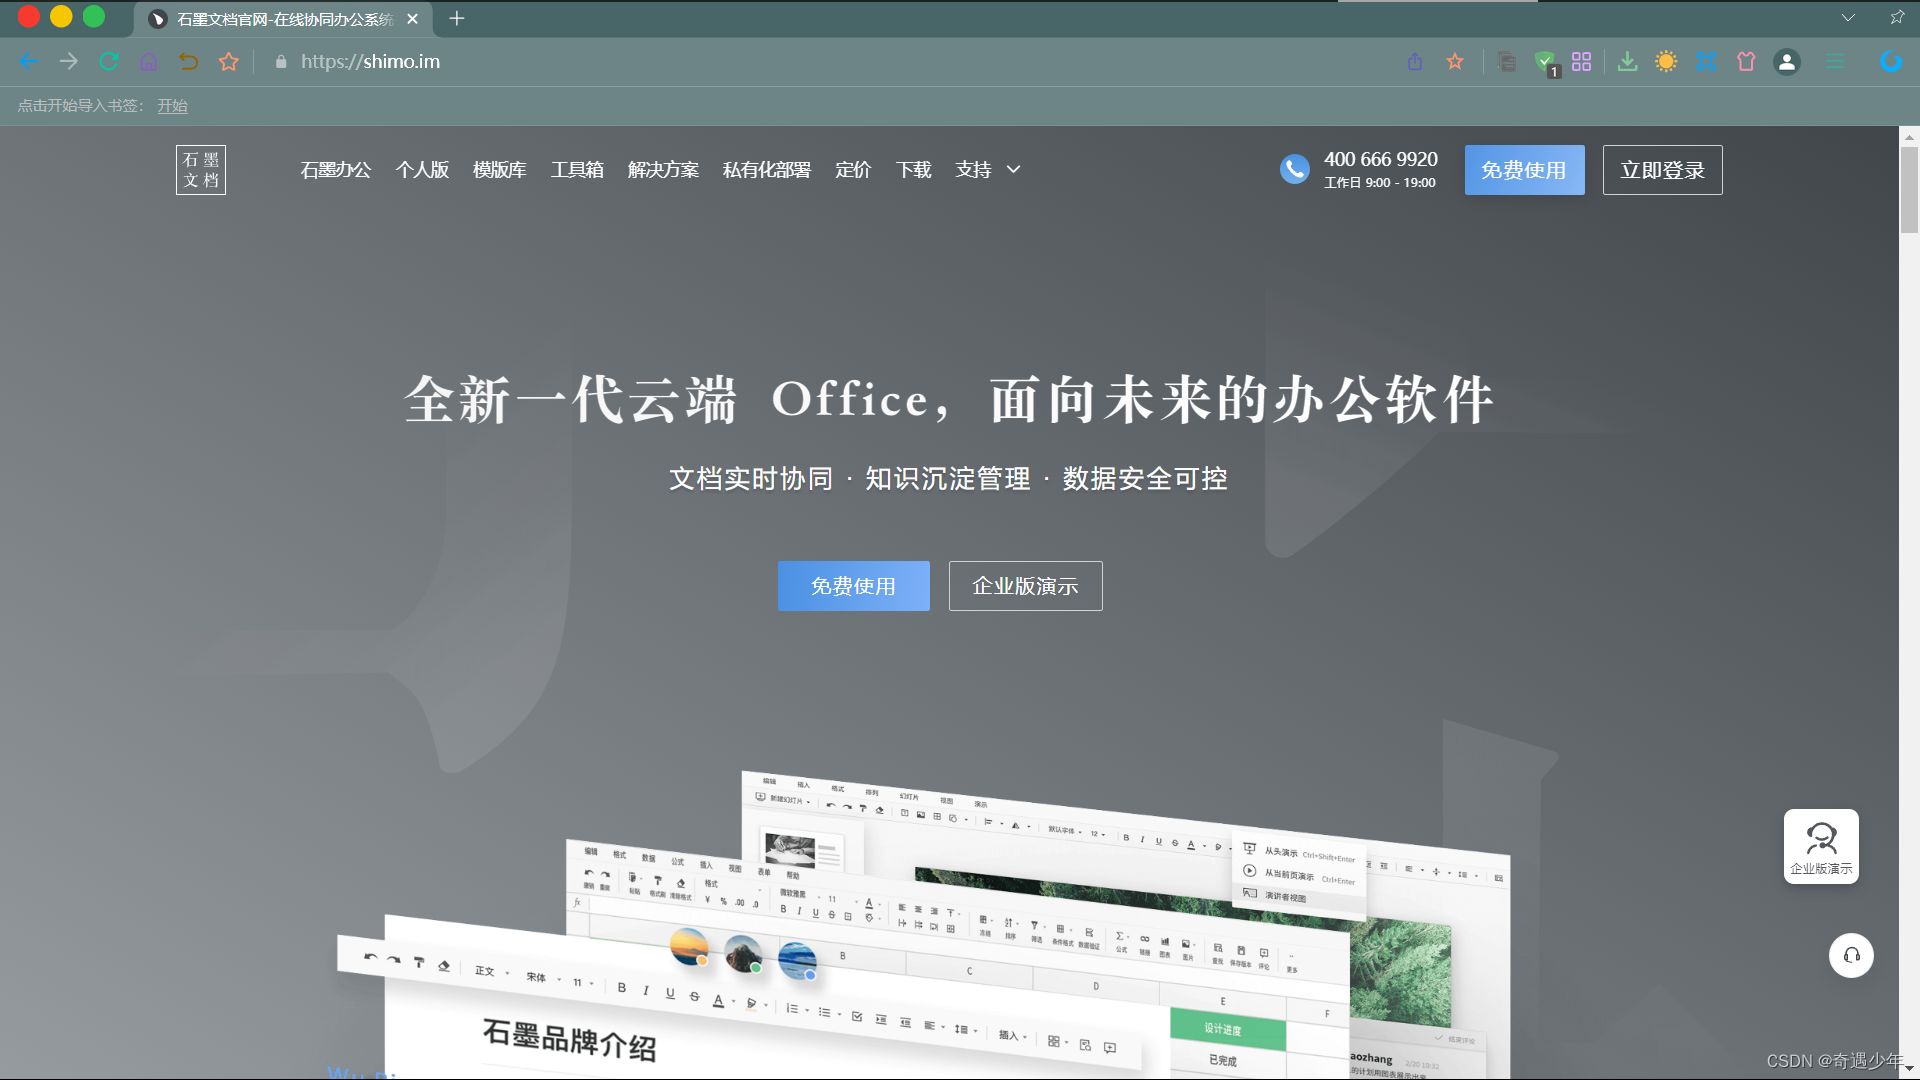The image size is (1920, 1080).
Task: Click the 石墨品牌介绍 document preview
Action: click(569, 1040)
